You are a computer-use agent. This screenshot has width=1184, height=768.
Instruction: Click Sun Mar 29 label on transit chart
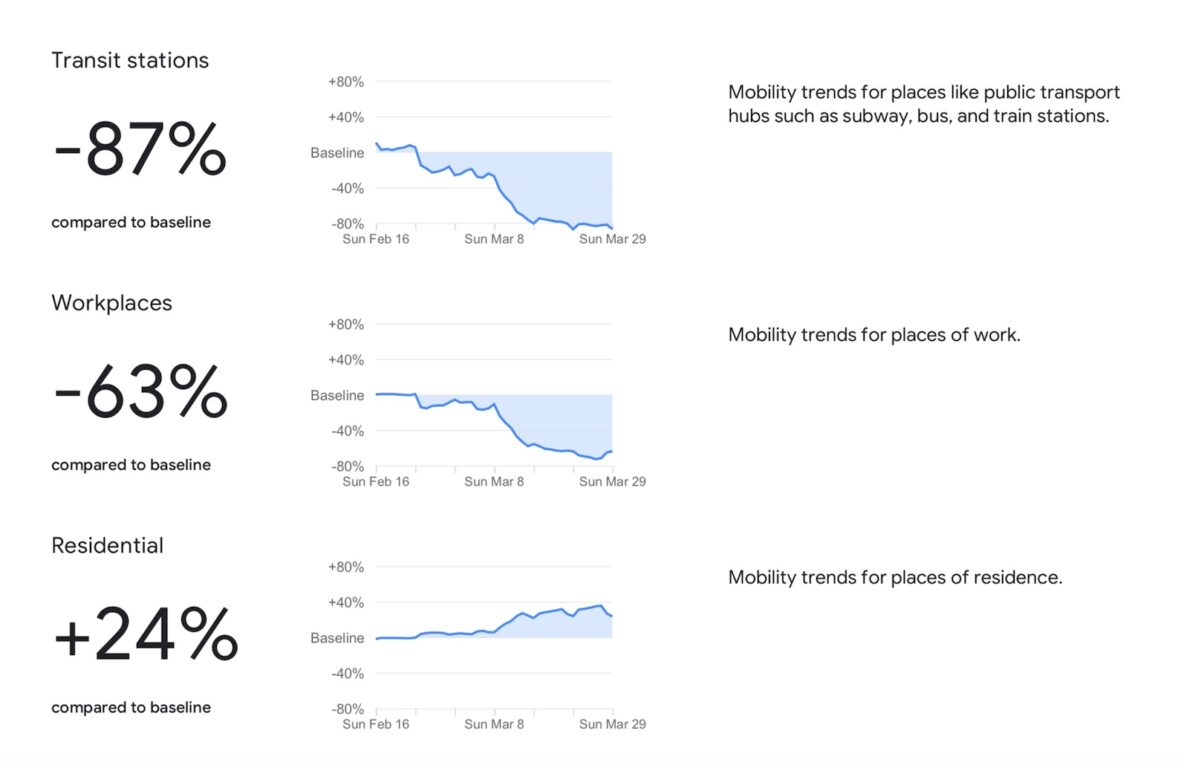coord(612,239)
